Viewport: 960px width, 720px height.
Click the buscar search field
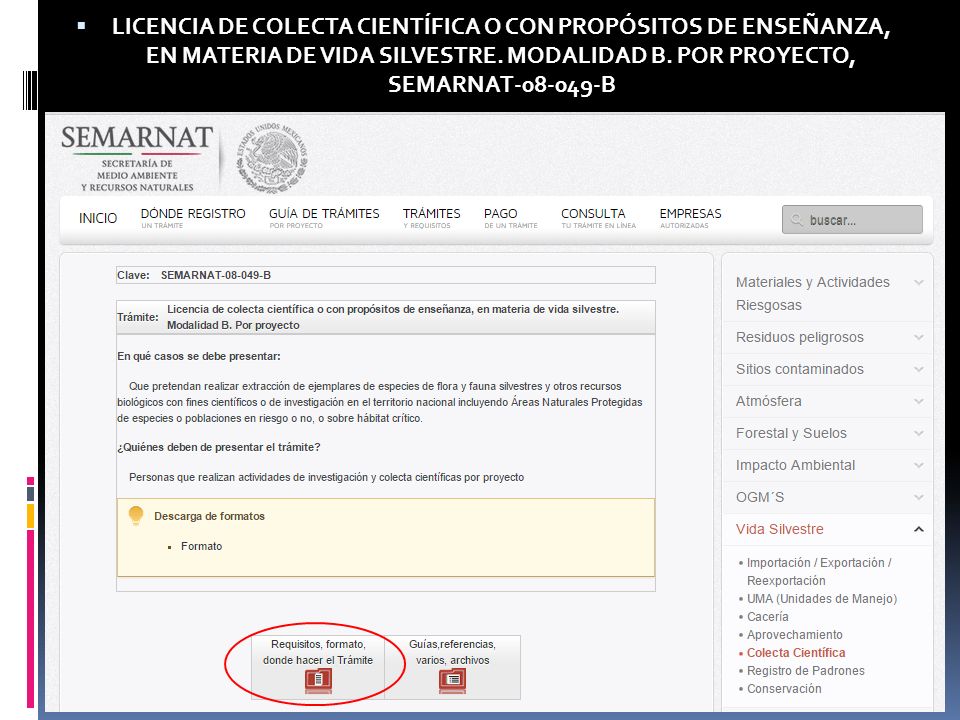click(x=852, y=220)
